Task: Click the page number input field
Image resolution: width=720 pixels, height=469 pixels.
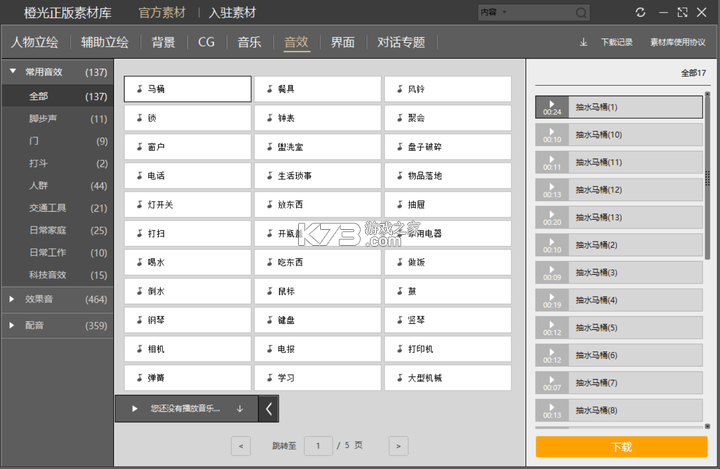Action: (318, 446)
